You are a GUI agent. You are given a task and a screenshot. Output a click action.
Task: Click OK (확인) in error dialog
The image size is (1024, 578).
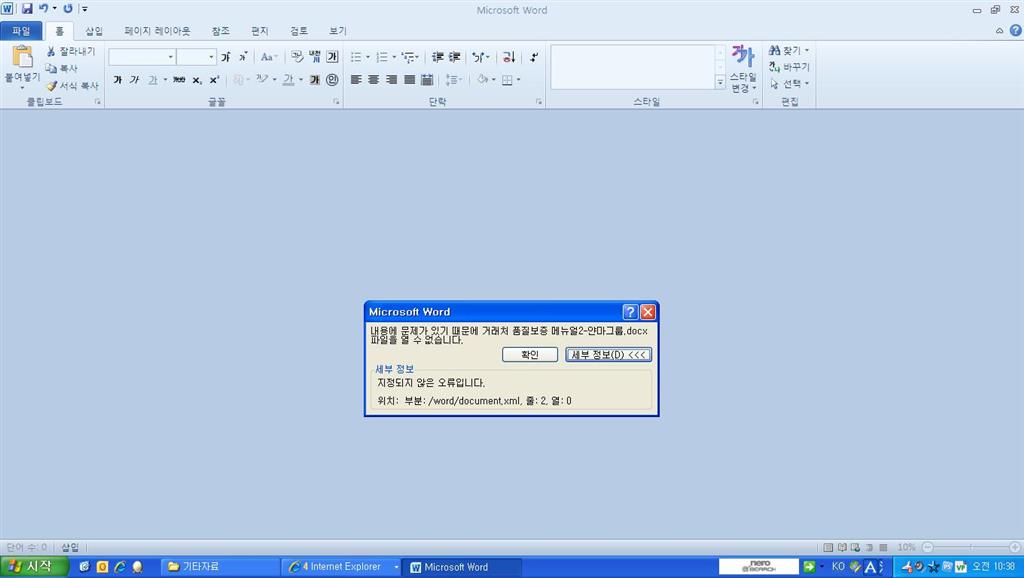point(530,355)
